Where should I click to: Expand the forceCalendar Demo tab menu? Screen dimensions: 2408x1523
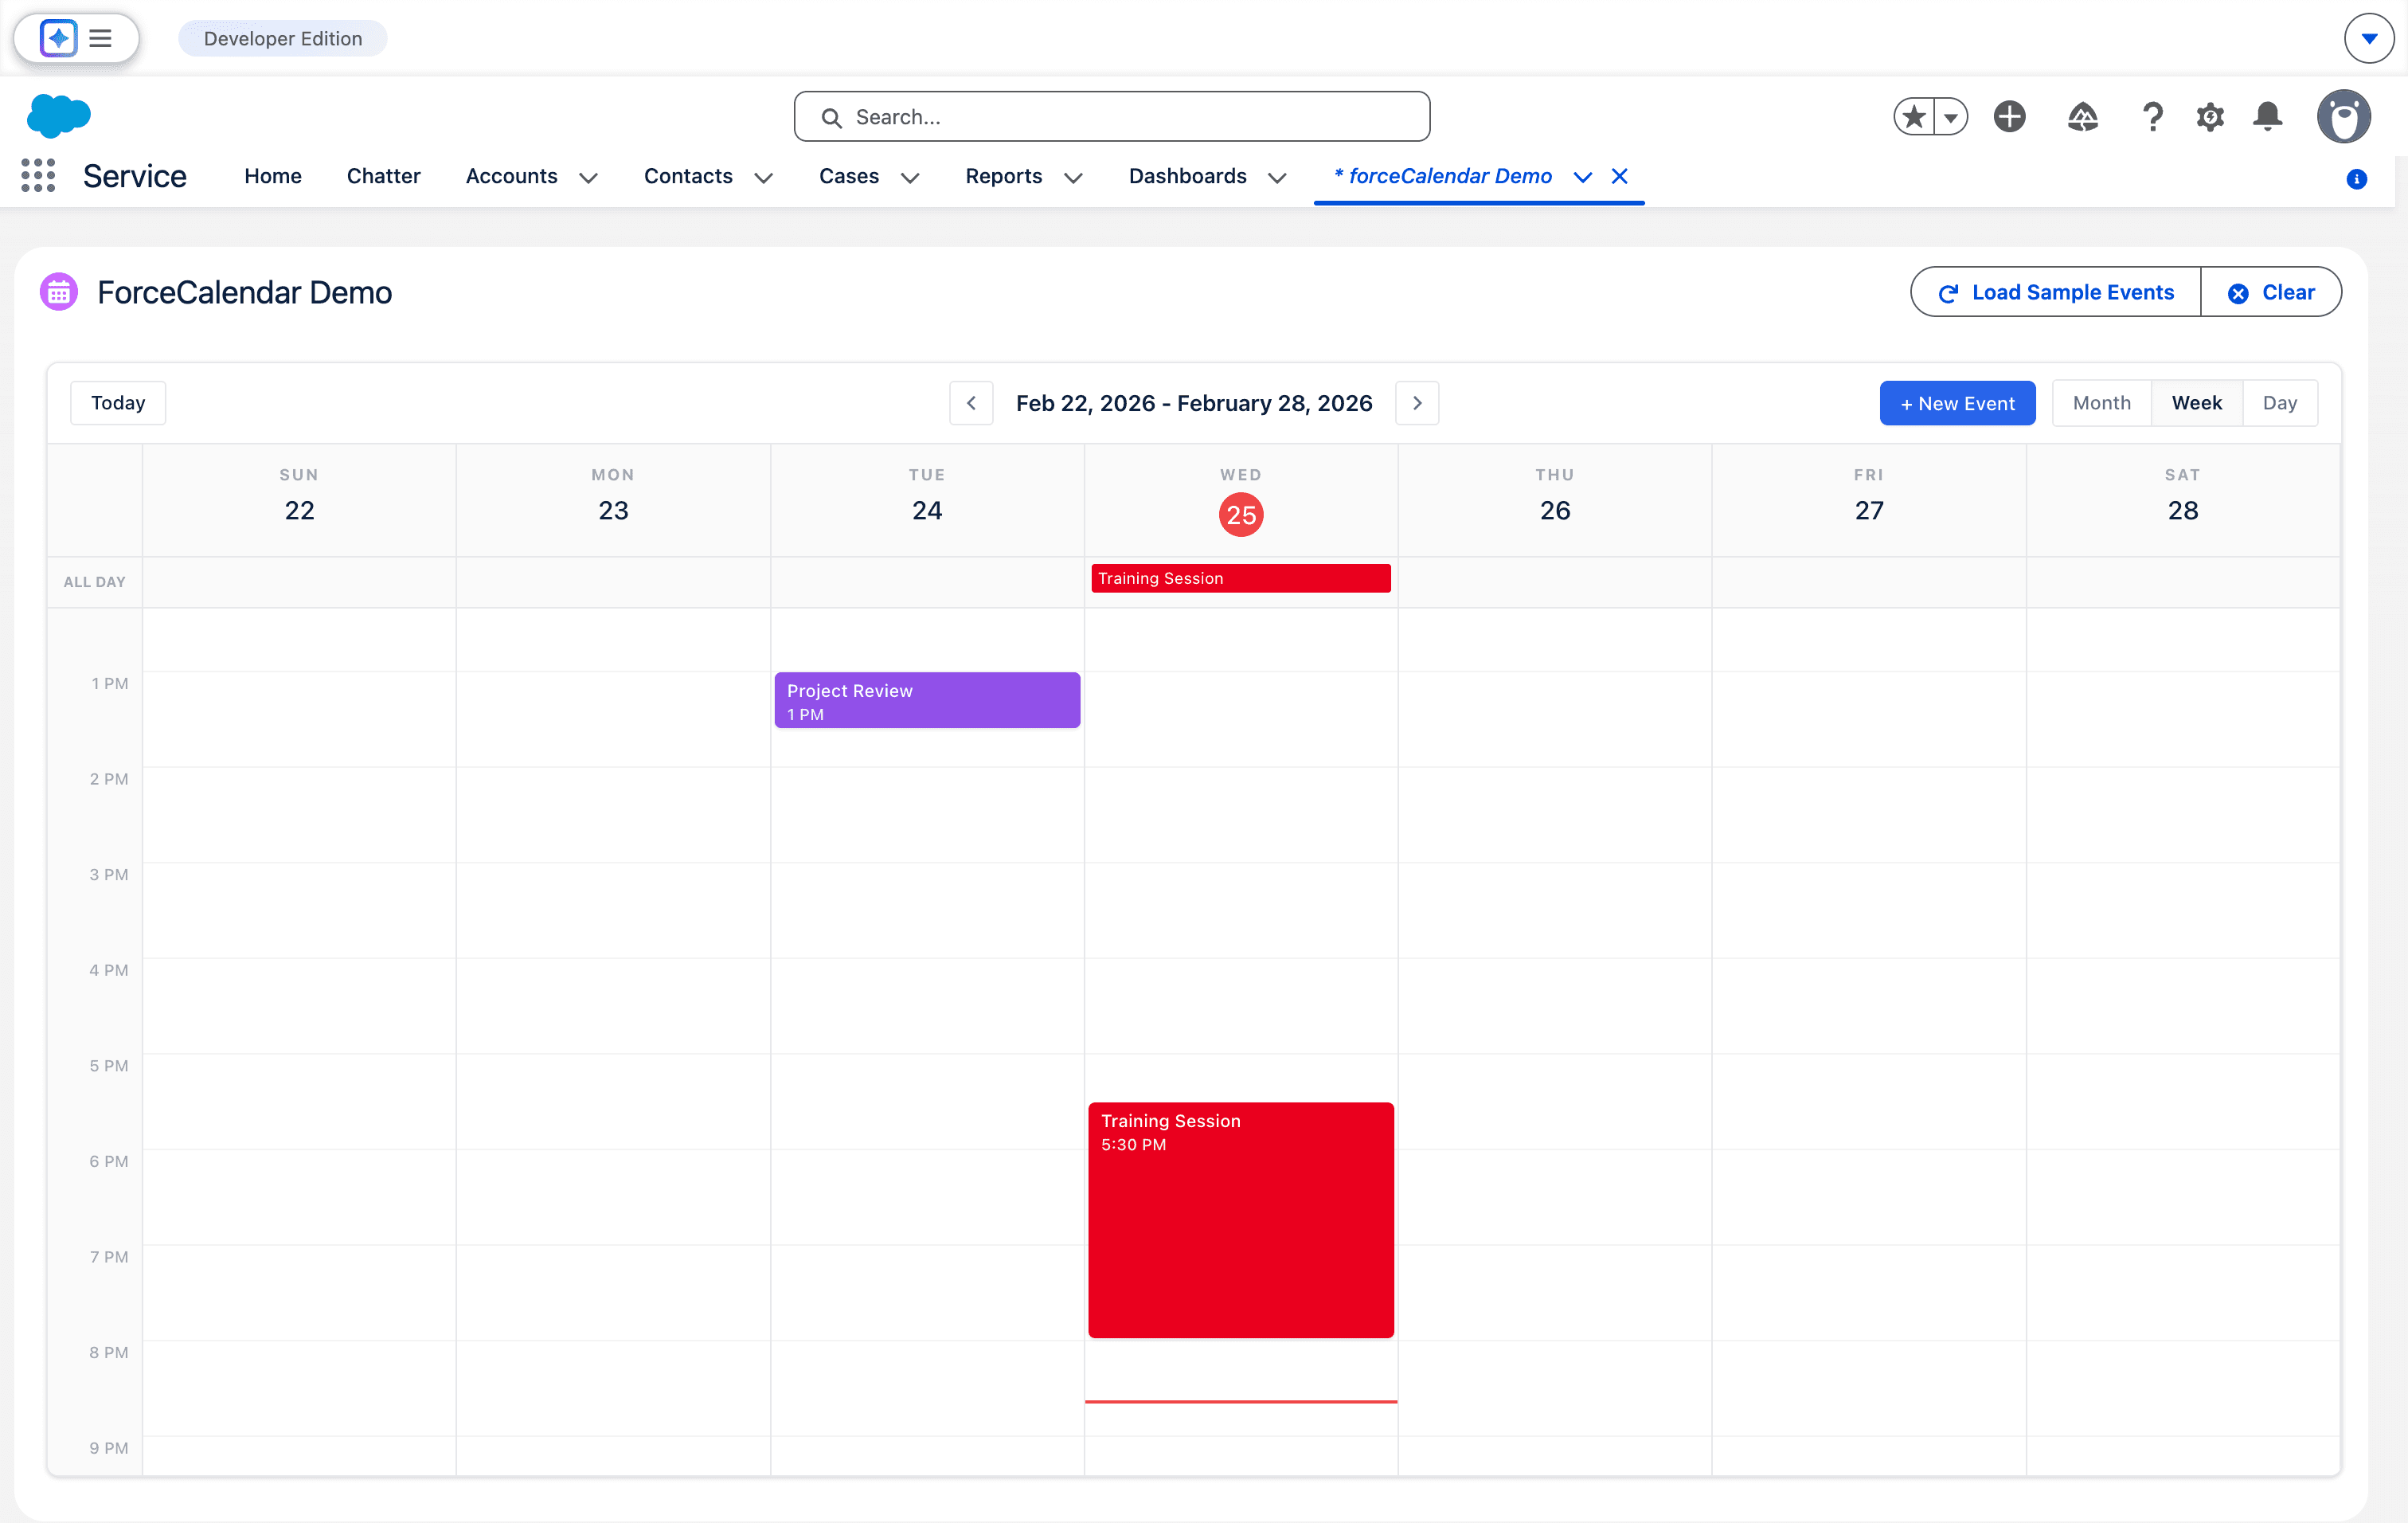tap(1582, 177)
